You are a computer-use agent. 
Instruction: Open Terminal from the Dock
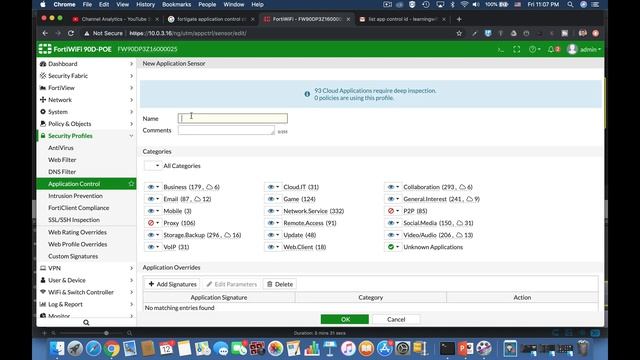pos(447,349)
